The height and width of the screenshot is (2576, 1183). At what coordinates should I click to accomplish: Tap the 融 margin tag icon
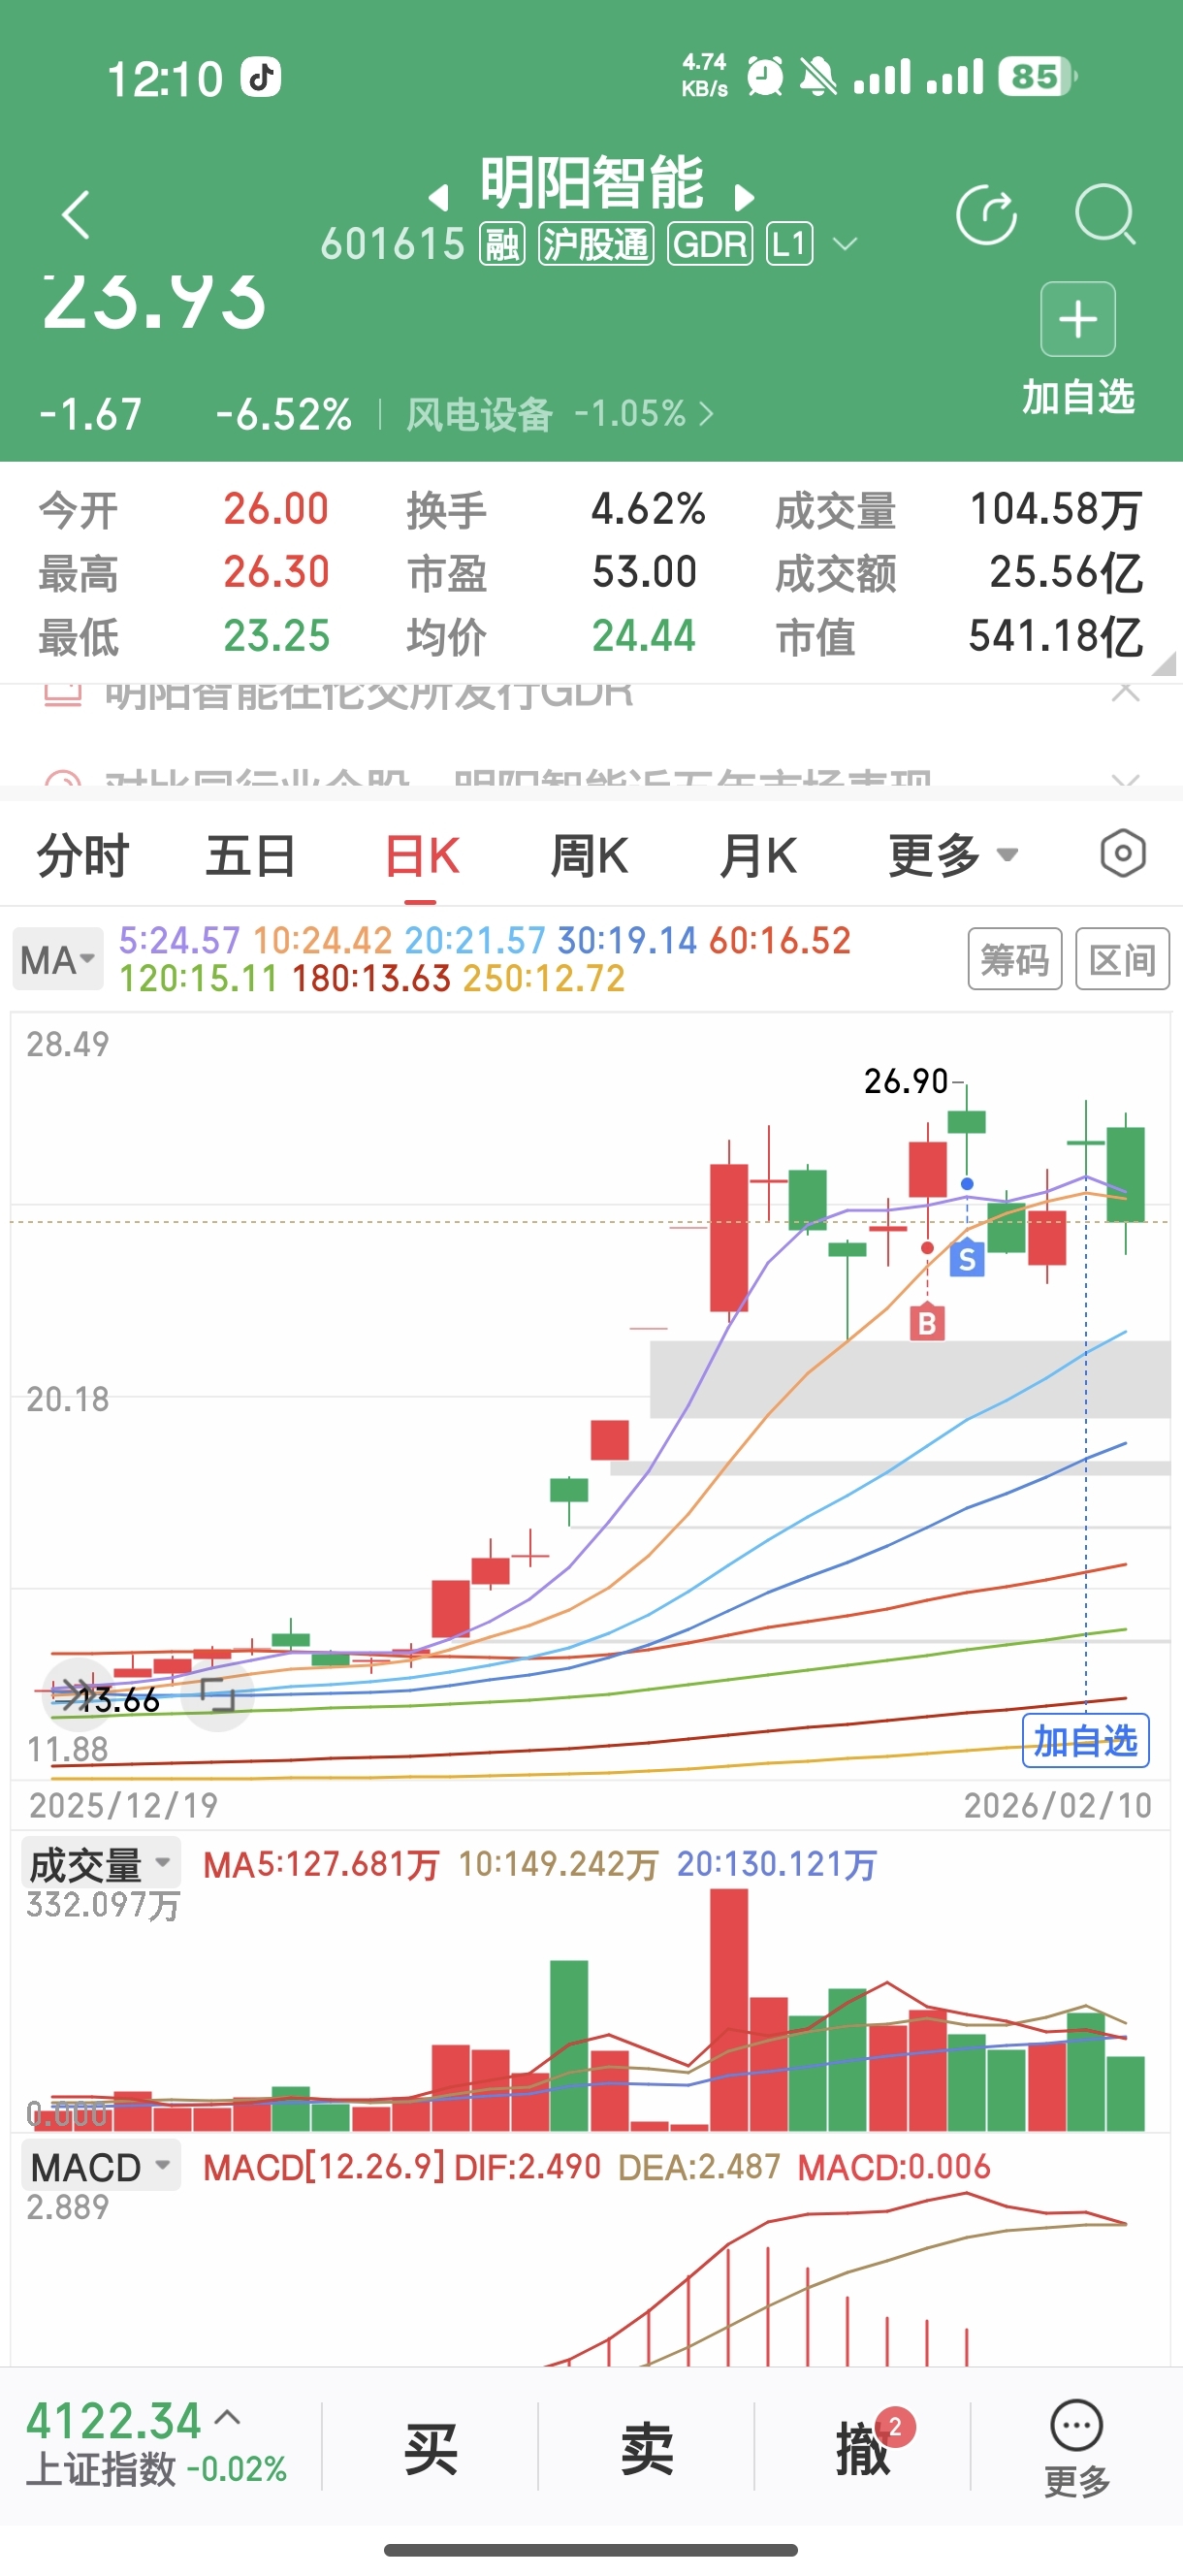click(x=502, y=244)
